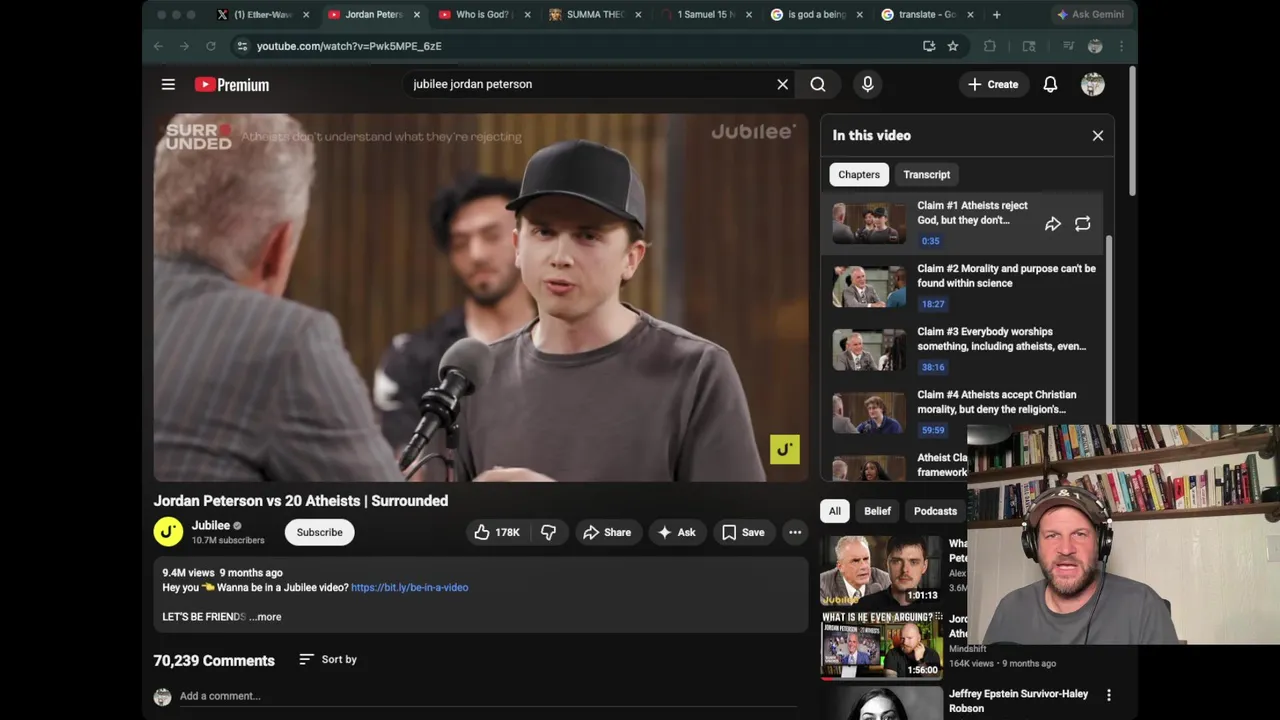The width and height of the screenshot is (1280, 720).
Task: Open 'WHAT IS HE EVEN ARGUING?' video thumbnail
Action: pos(881,645)
